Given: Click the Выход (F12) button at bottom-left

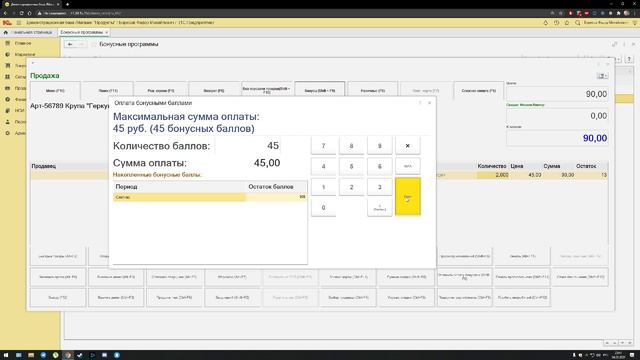Looking at the screenshot, I should click(x=58, y=298).
